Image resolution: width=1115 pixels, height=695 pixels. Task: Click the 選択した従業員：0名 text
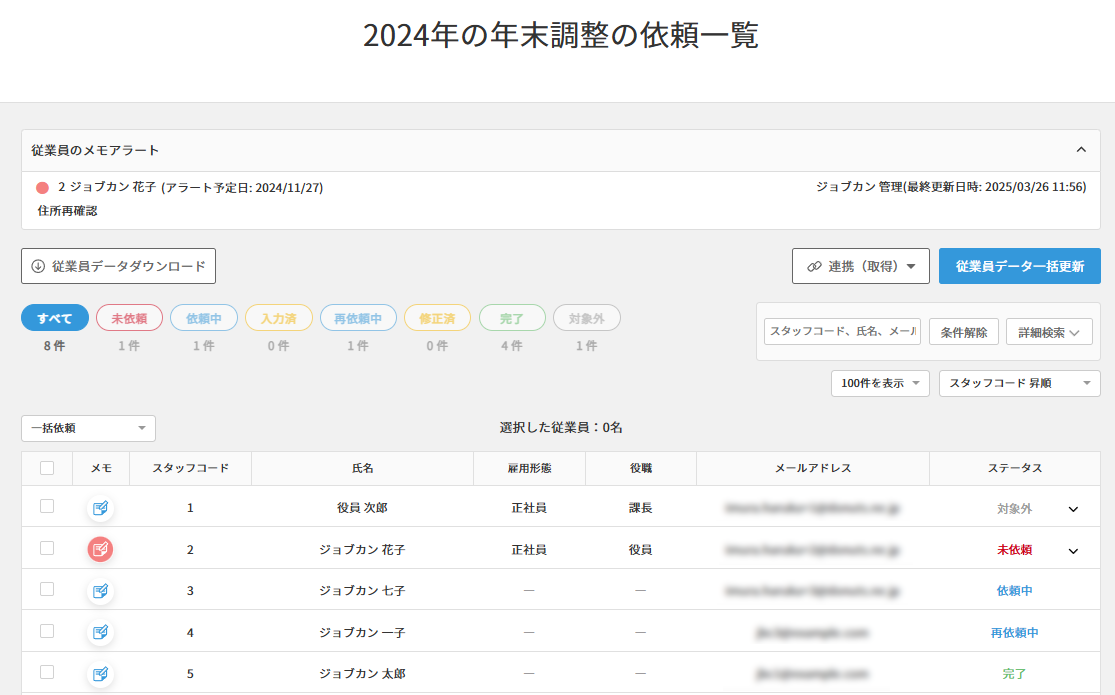[561, 428]
